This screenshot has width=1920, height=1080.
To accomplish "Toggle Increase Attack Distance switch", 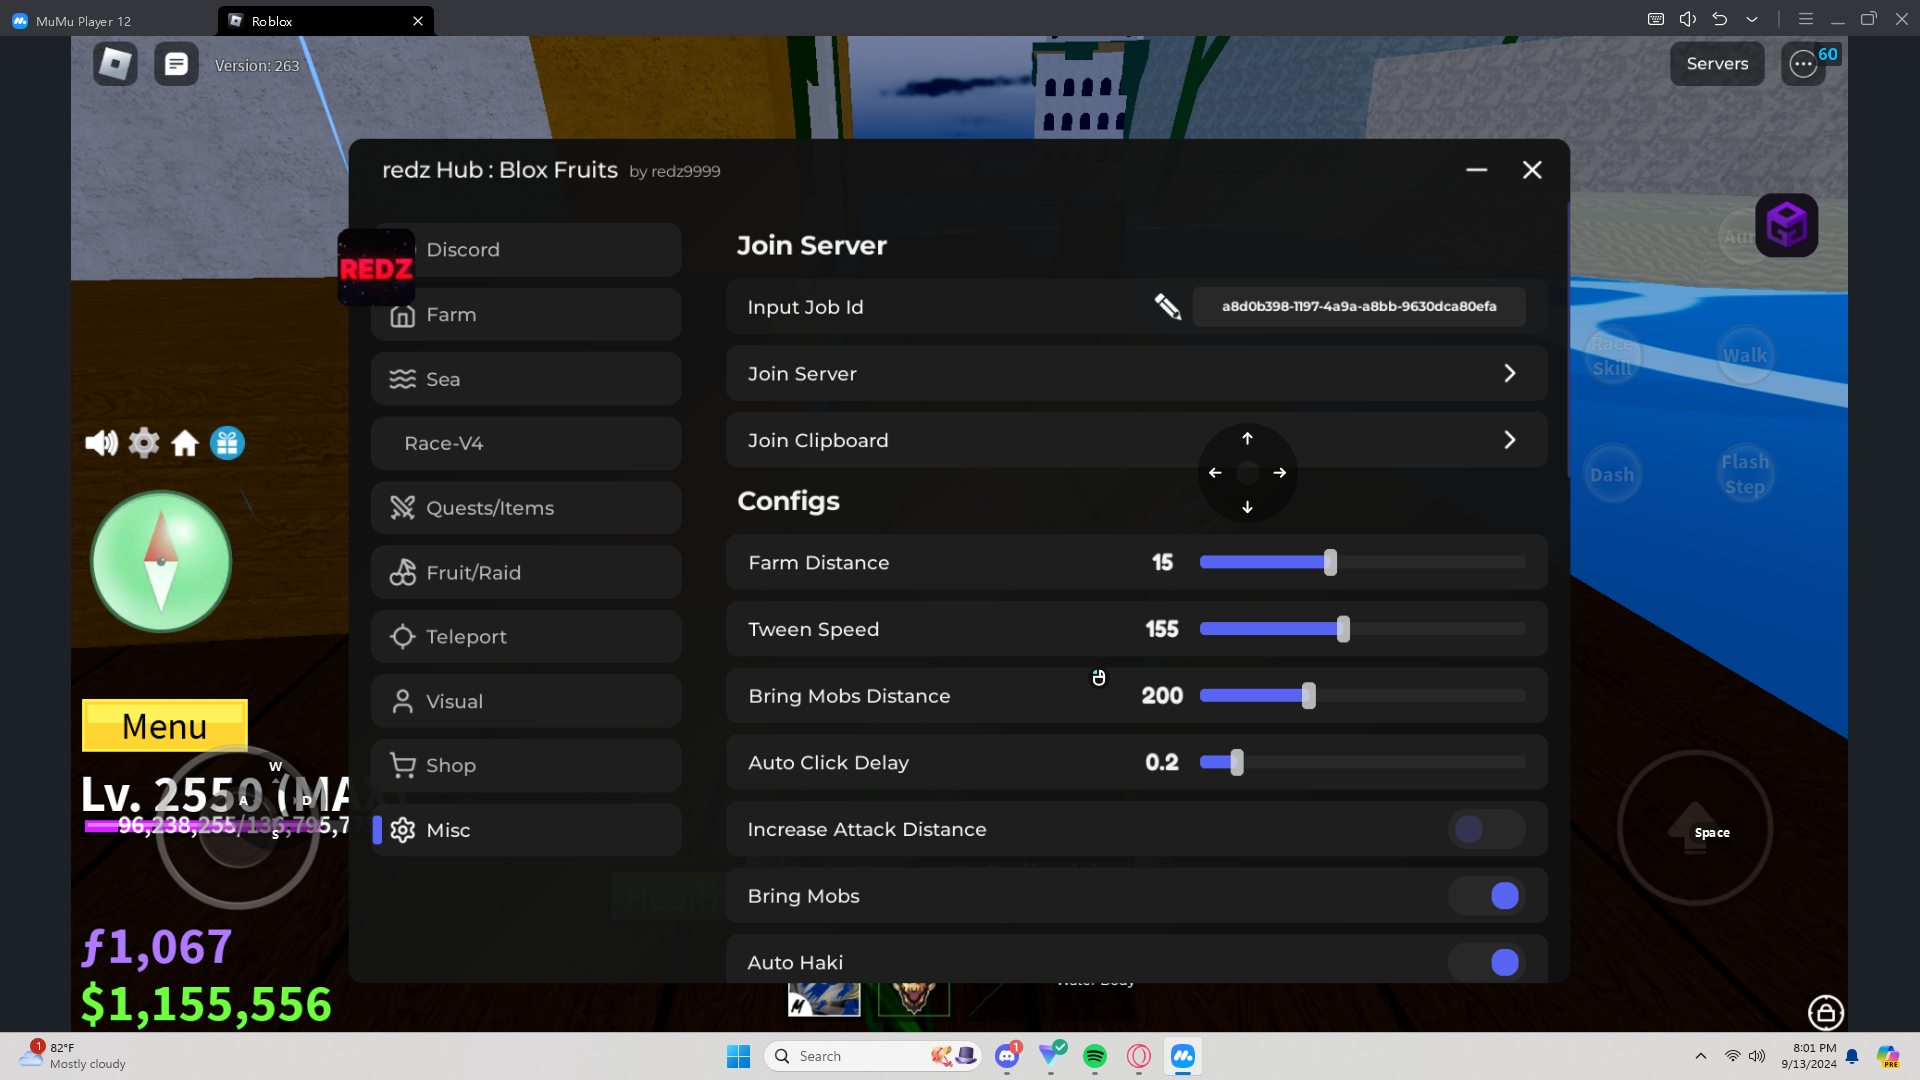I will click(1487, 829).
